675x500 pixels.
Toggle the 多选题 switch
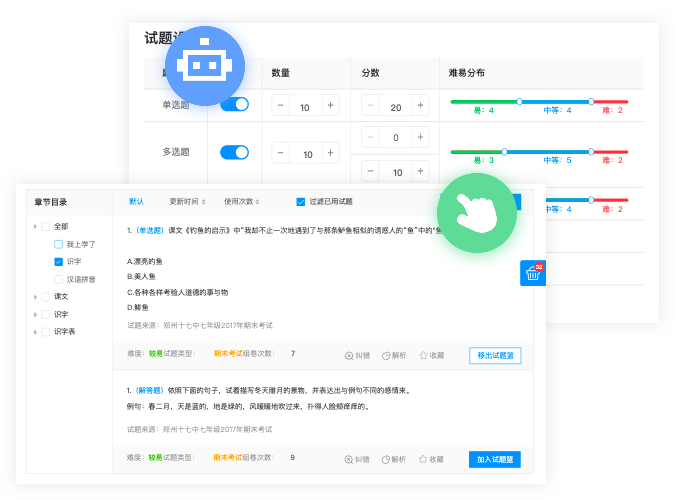pos(234,152)
